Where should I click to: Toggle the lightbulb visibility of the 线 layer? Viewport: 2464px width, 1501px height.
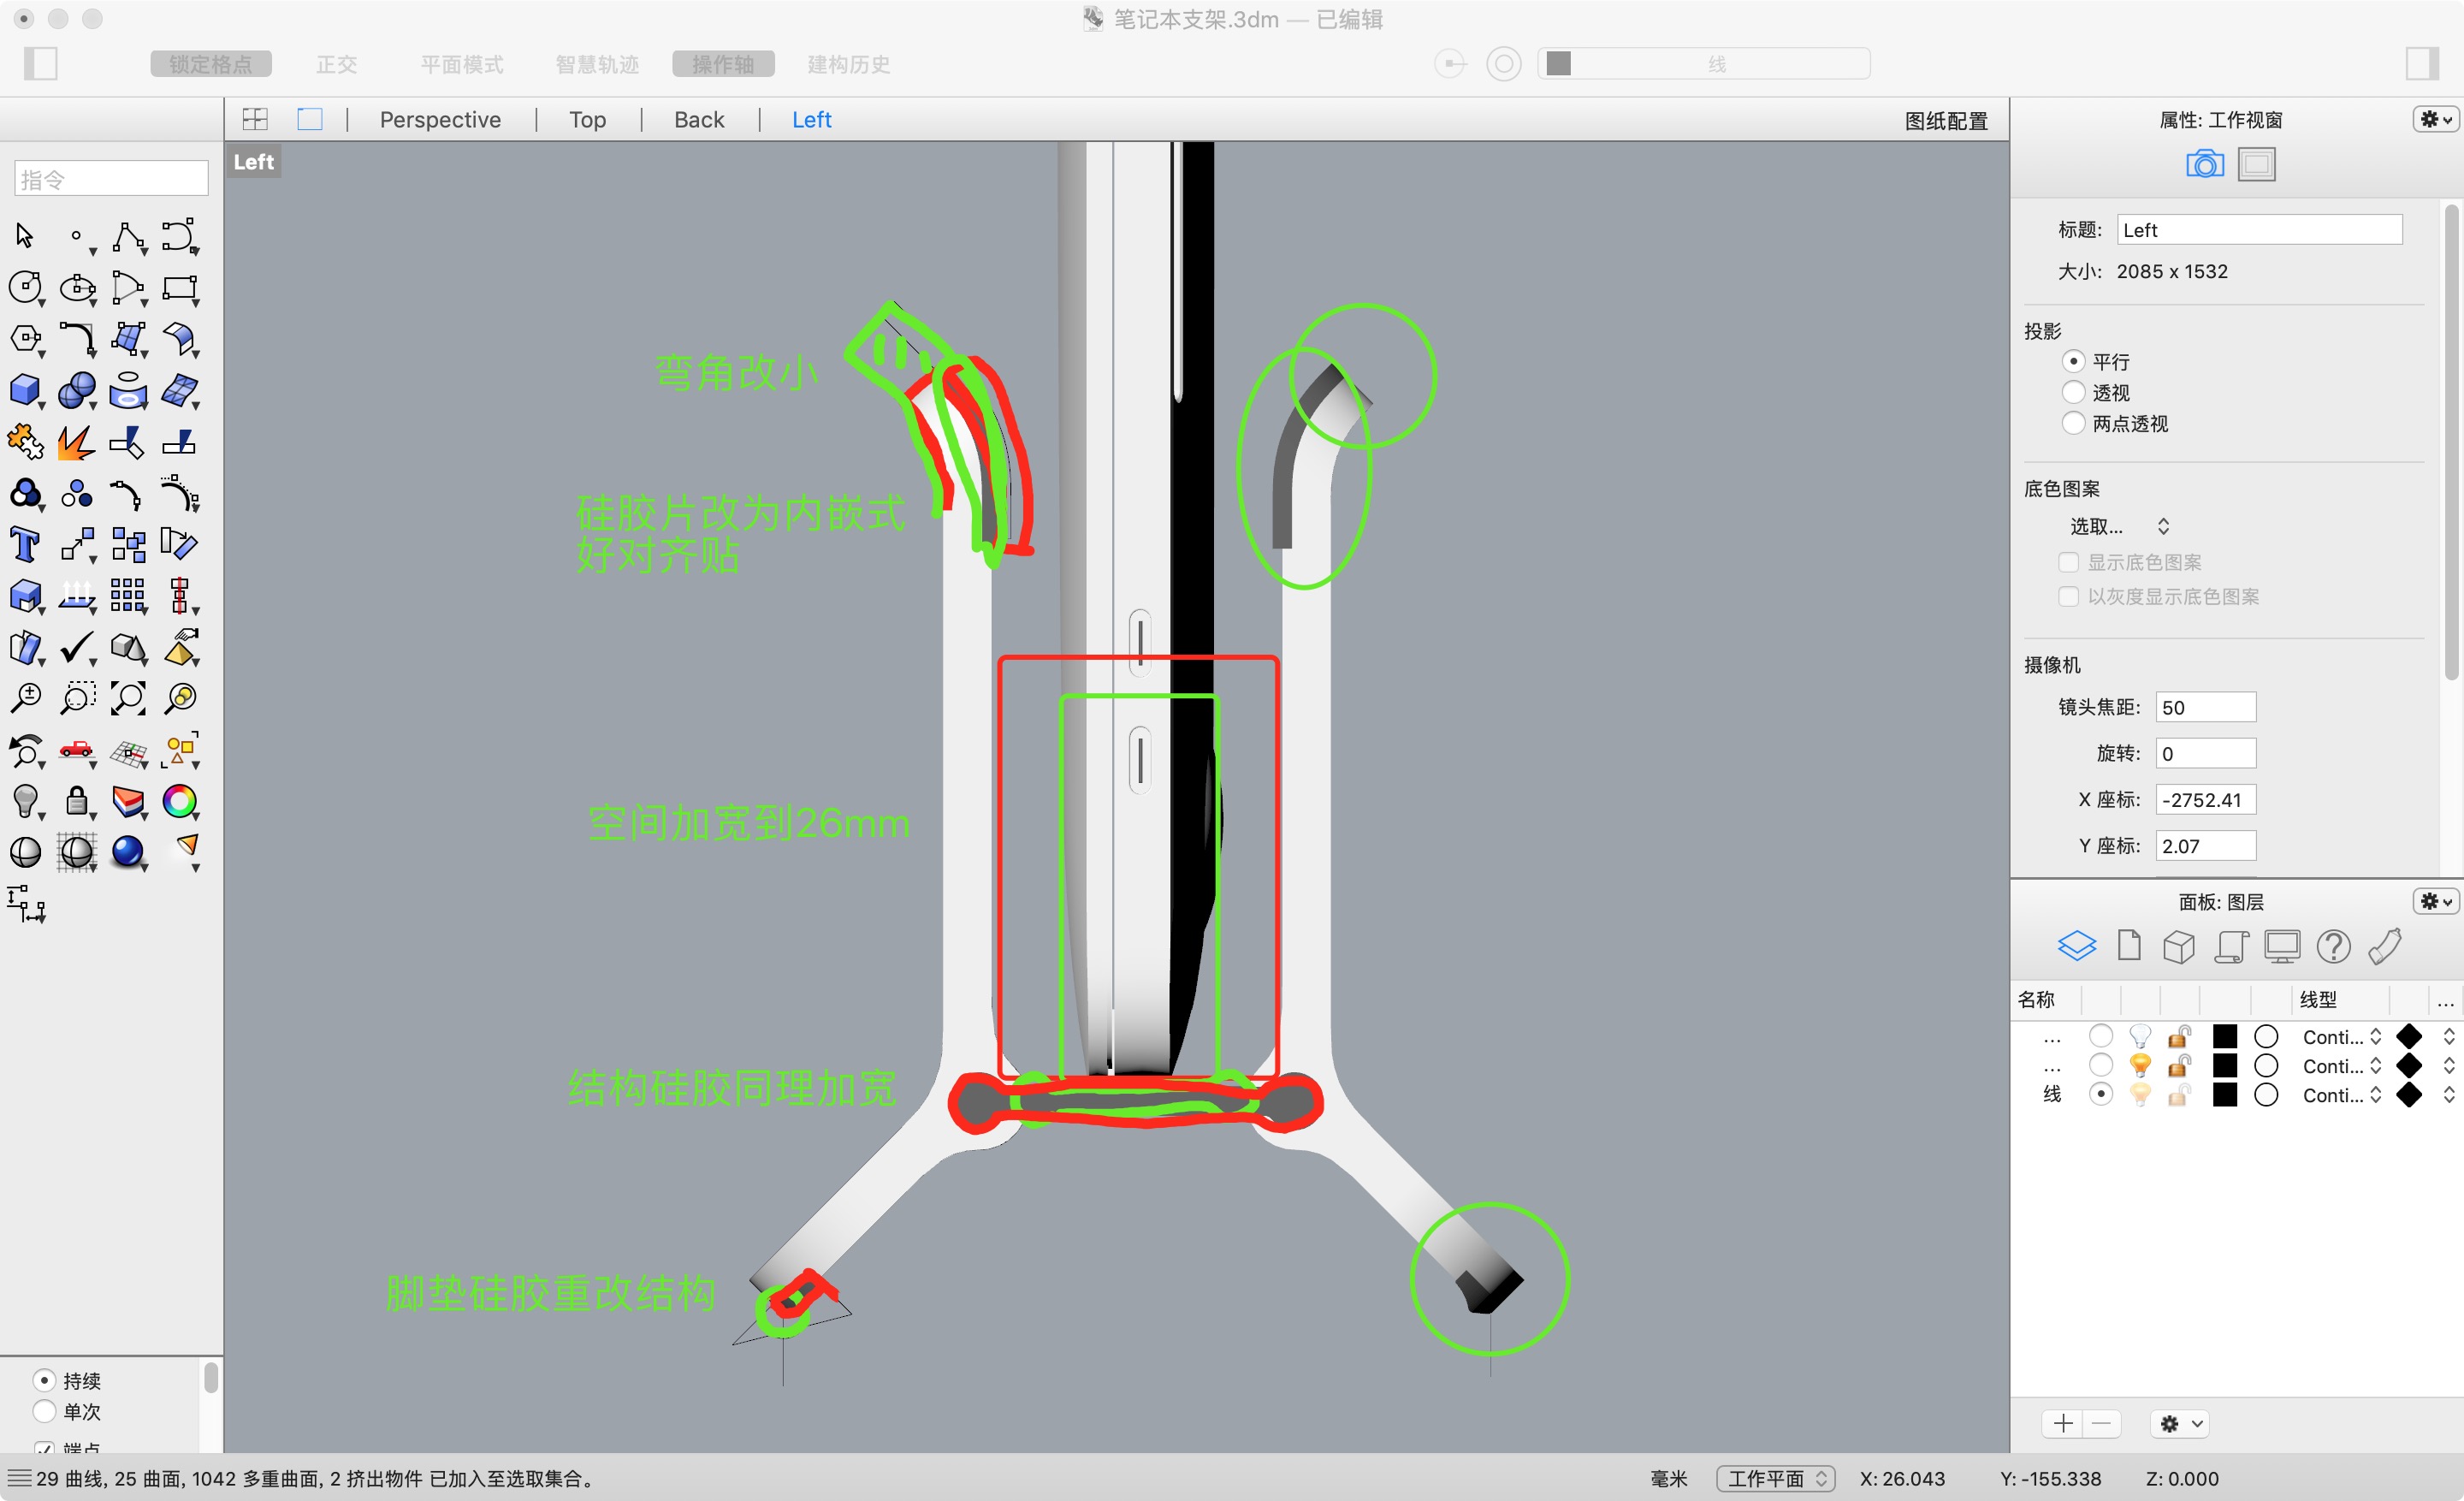pyautogui.click(x=2140, y=1095)
